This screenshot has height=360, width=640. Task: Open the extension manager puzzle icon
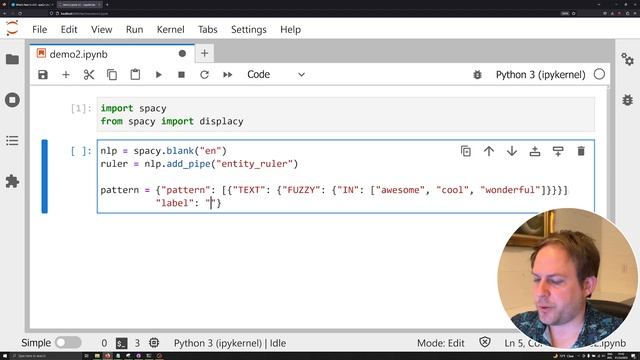click(12, 181)
